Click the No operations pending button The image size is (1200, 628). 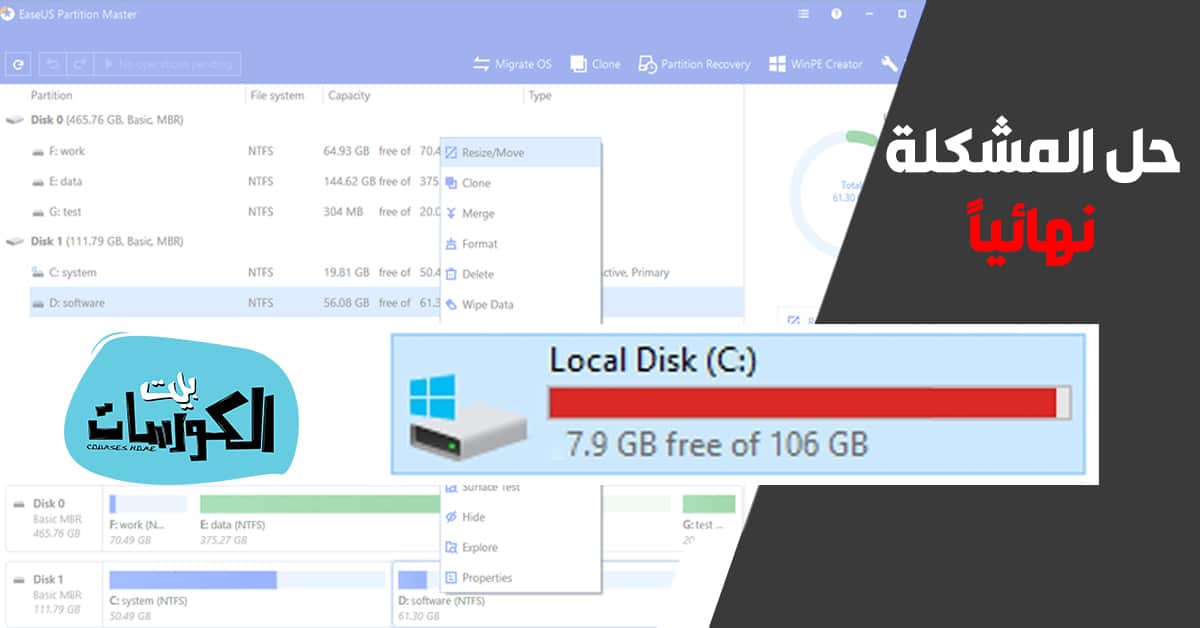point(167,64)
